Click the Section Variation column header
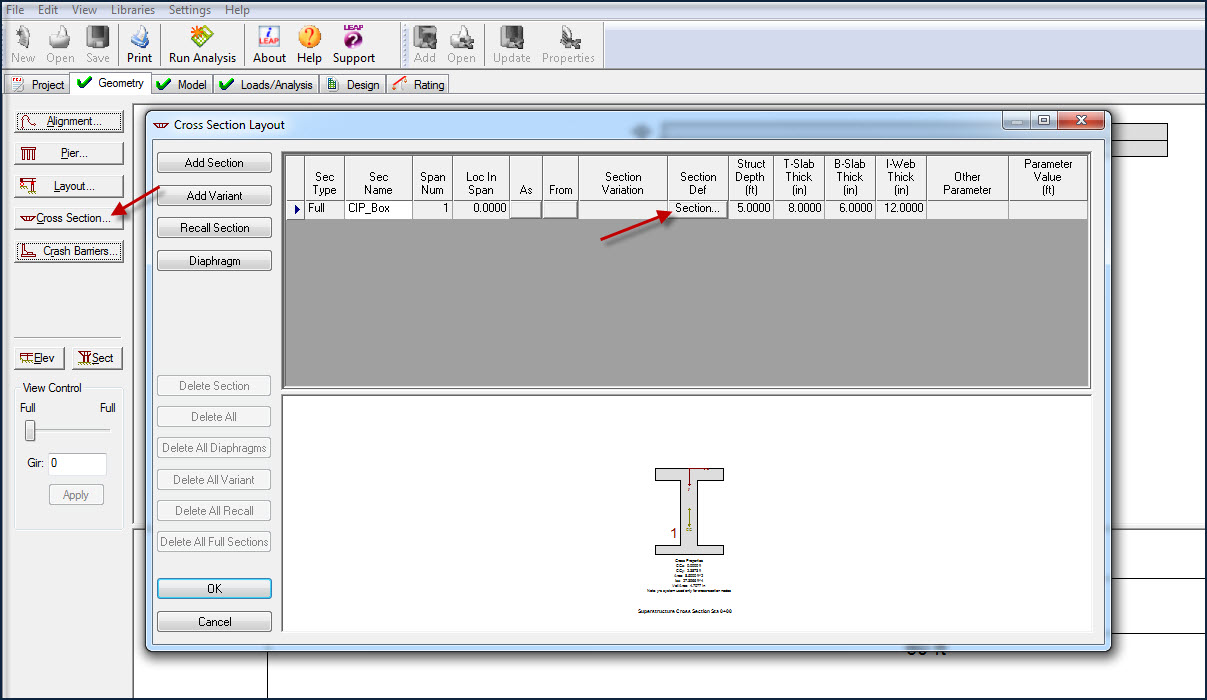 pos(623,178)
